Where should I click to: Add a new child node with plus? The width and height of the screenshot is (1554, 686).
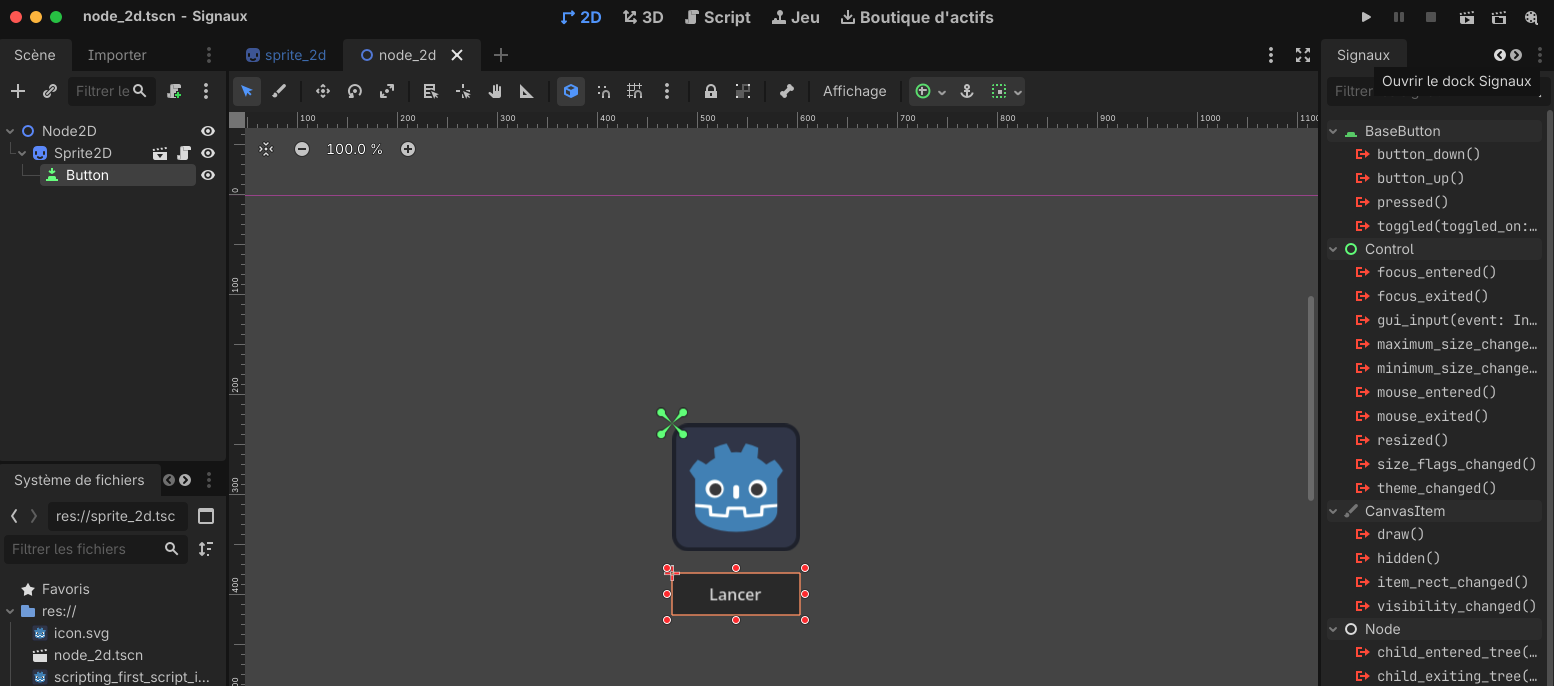[17, 91]
